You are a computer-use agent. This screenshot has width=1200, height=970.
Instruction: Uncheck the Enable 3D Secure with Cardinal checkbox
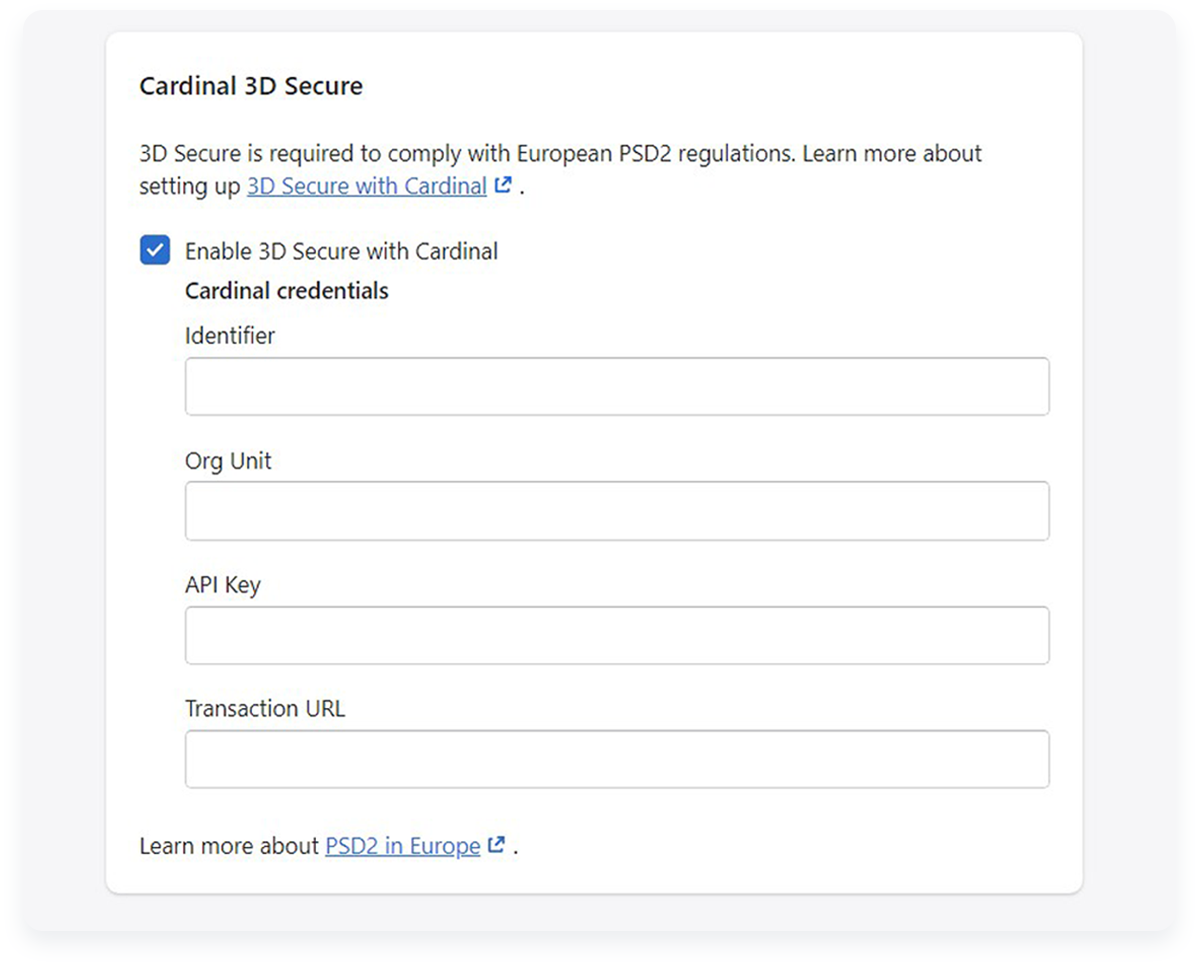click(155, 250)
